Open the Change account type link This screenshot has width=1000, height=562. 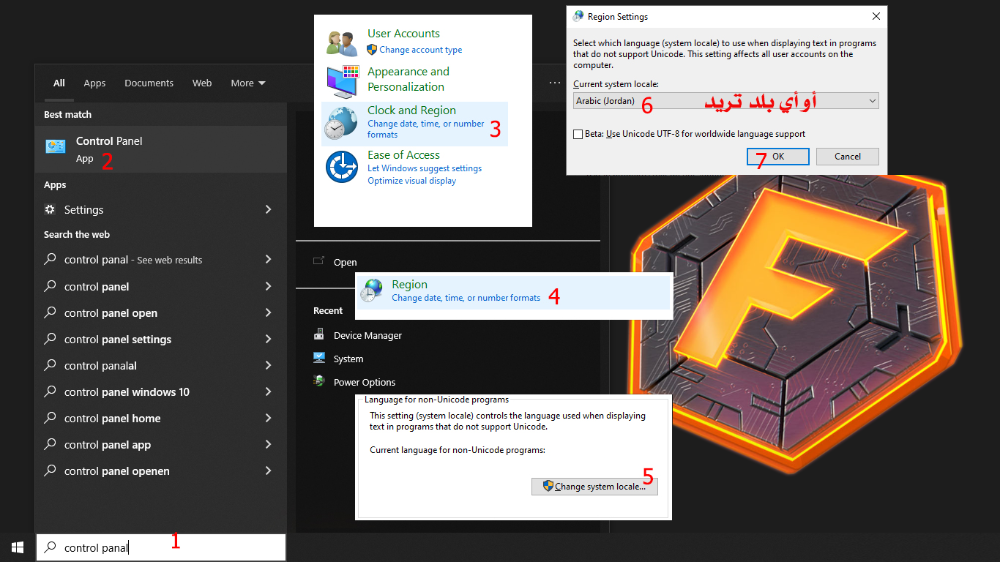(x=421, y=50)
